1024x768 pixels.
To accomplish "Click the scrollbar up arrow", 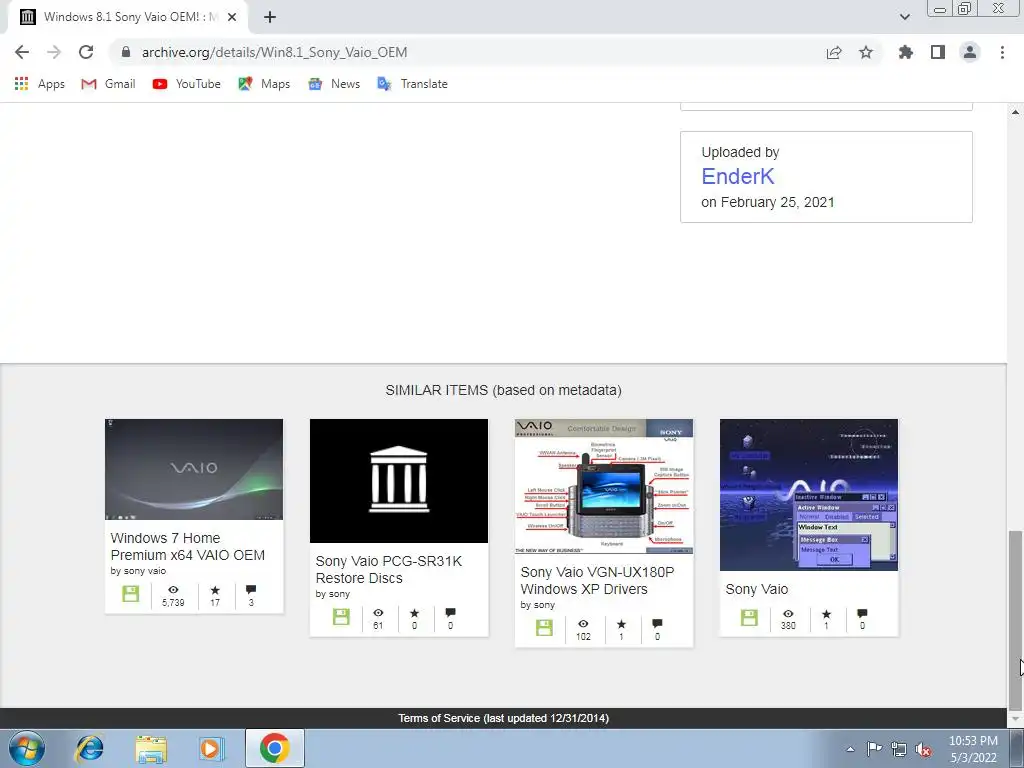I will (1015, 112).
